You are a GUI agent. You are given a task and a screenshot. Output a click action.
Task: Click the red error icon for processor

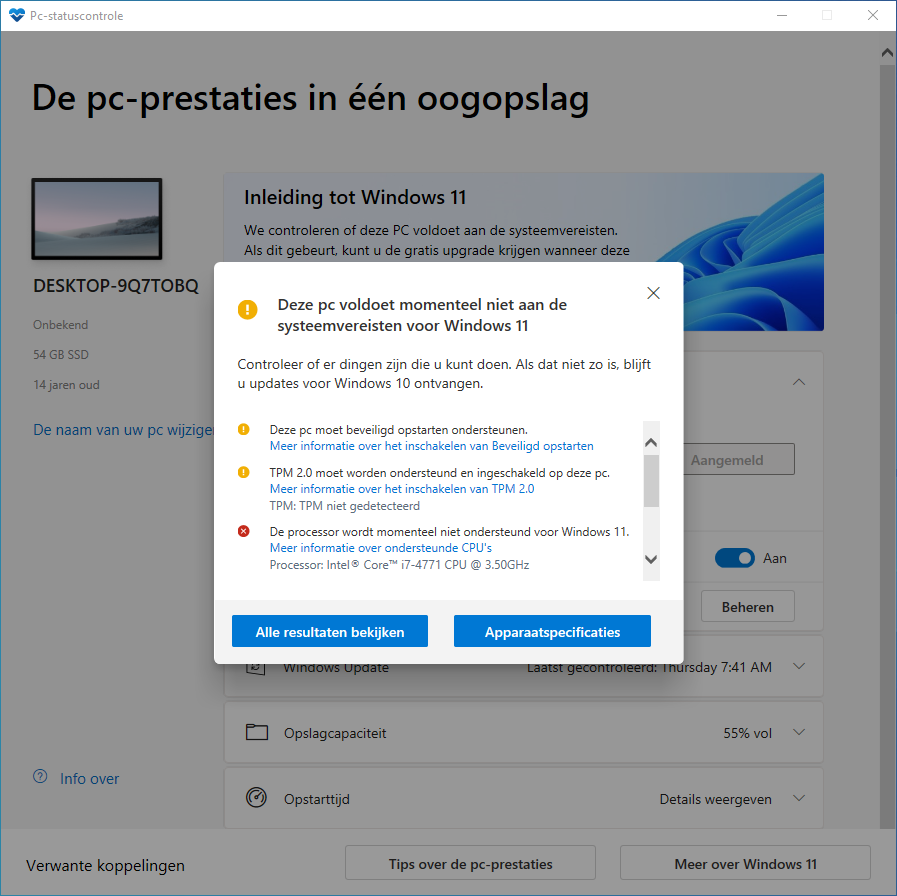[244, 531]
